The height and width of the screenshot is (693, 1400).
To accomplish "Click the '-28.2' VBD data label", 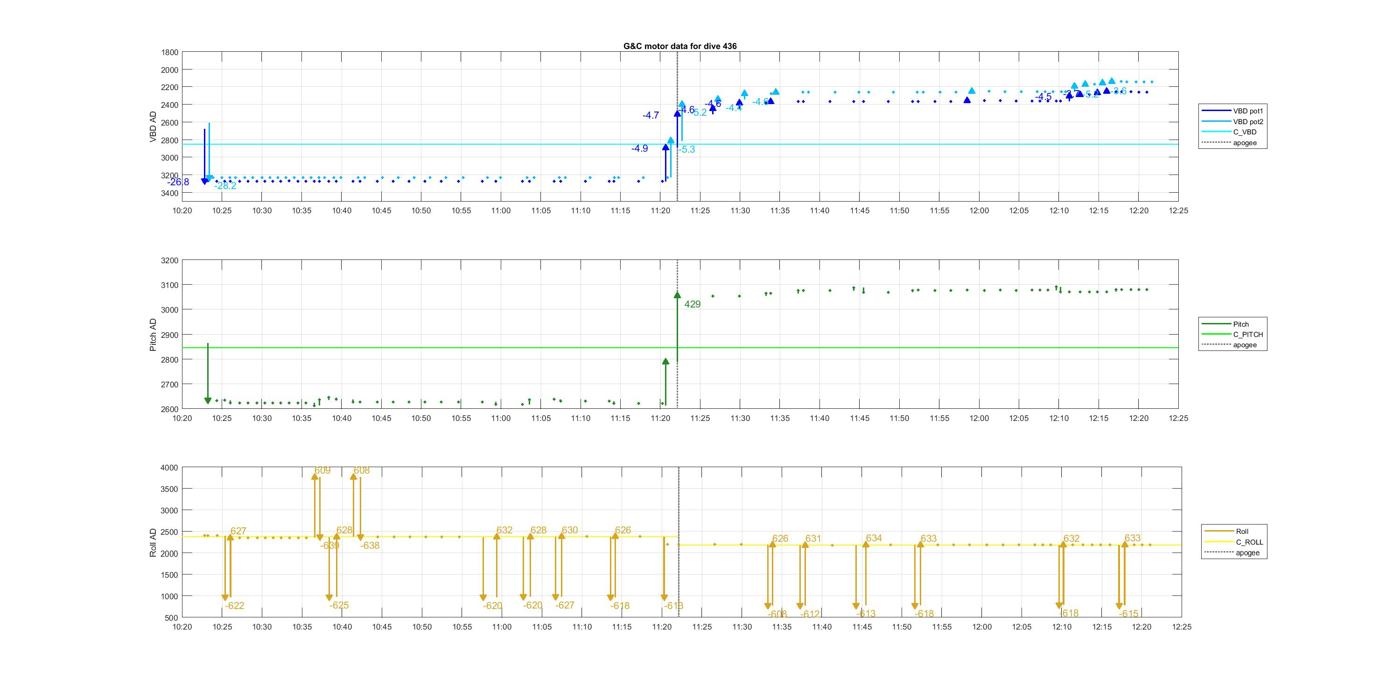I will pyautogui.click(x=225, y=186).
